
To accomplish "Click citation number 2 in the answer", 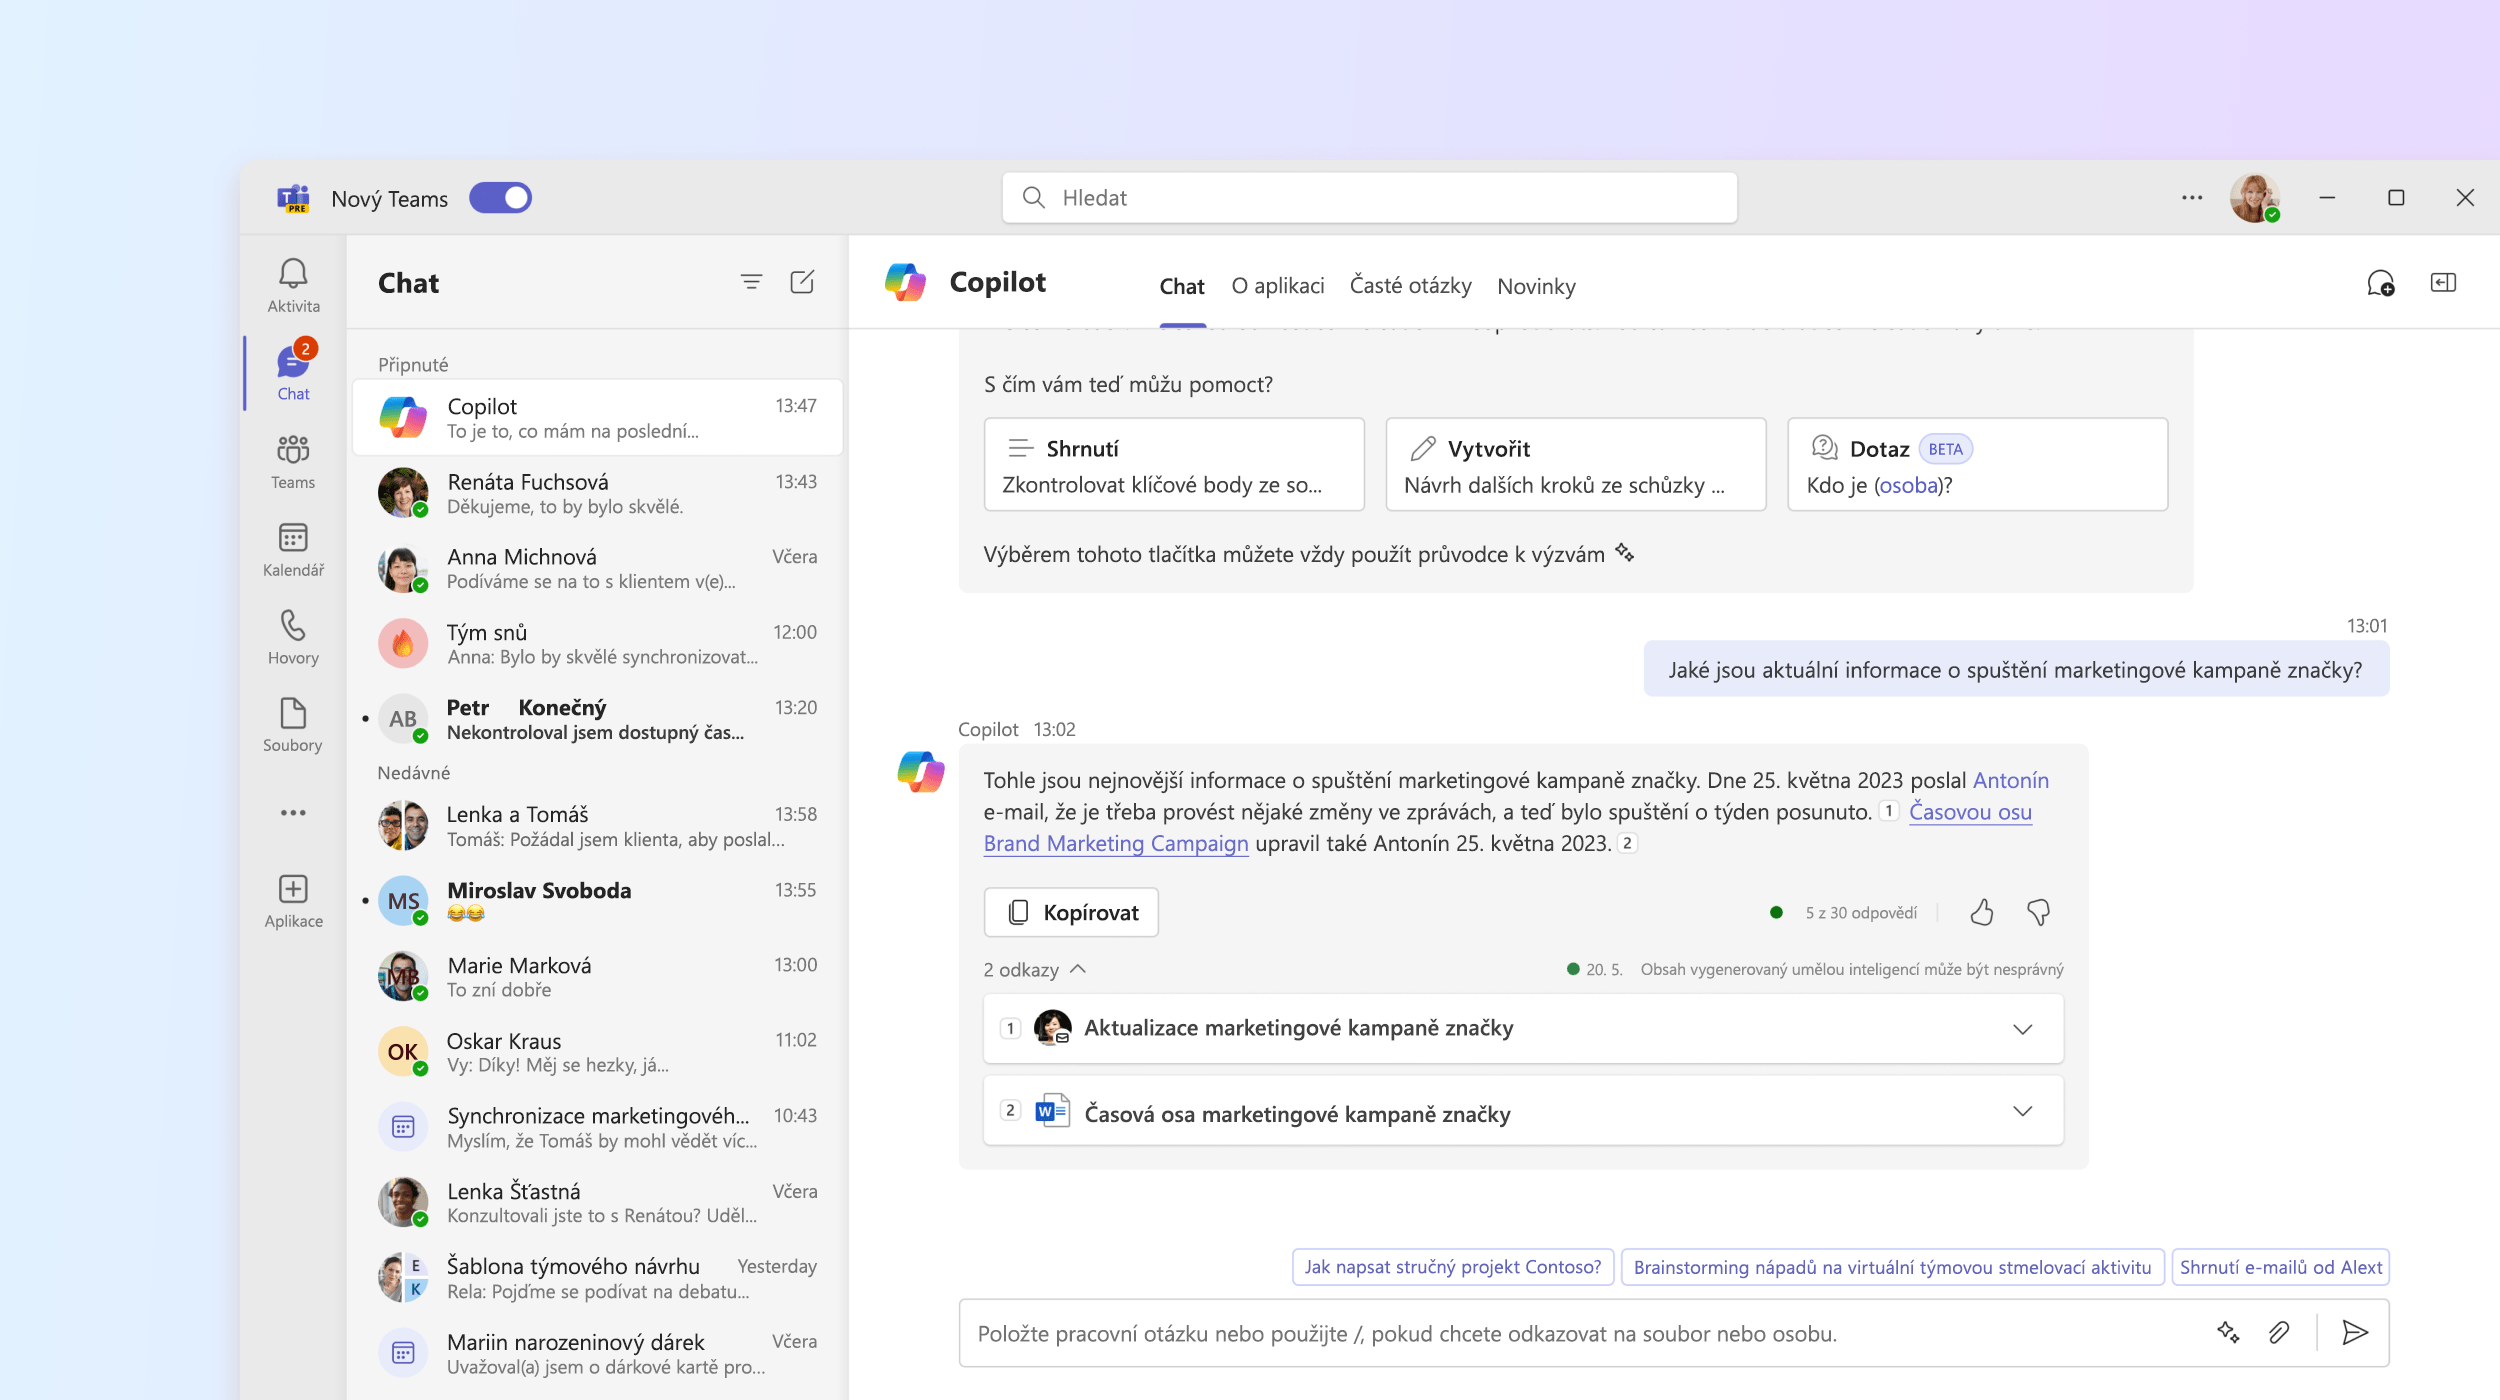I will (x=1627, y=843).
